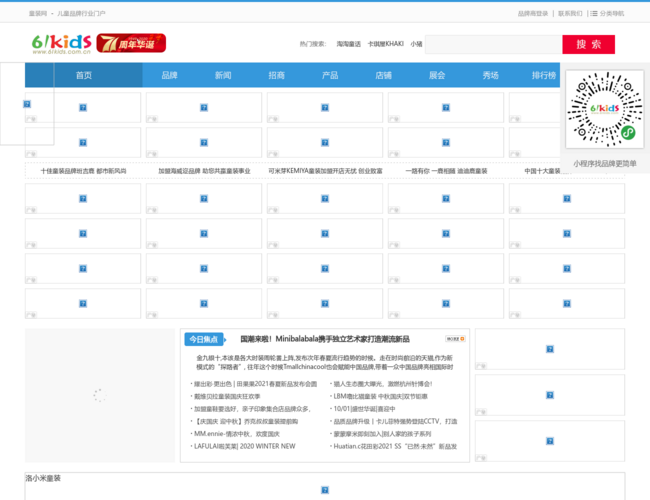Open the 秀场 tab

[x=490, y=75]
